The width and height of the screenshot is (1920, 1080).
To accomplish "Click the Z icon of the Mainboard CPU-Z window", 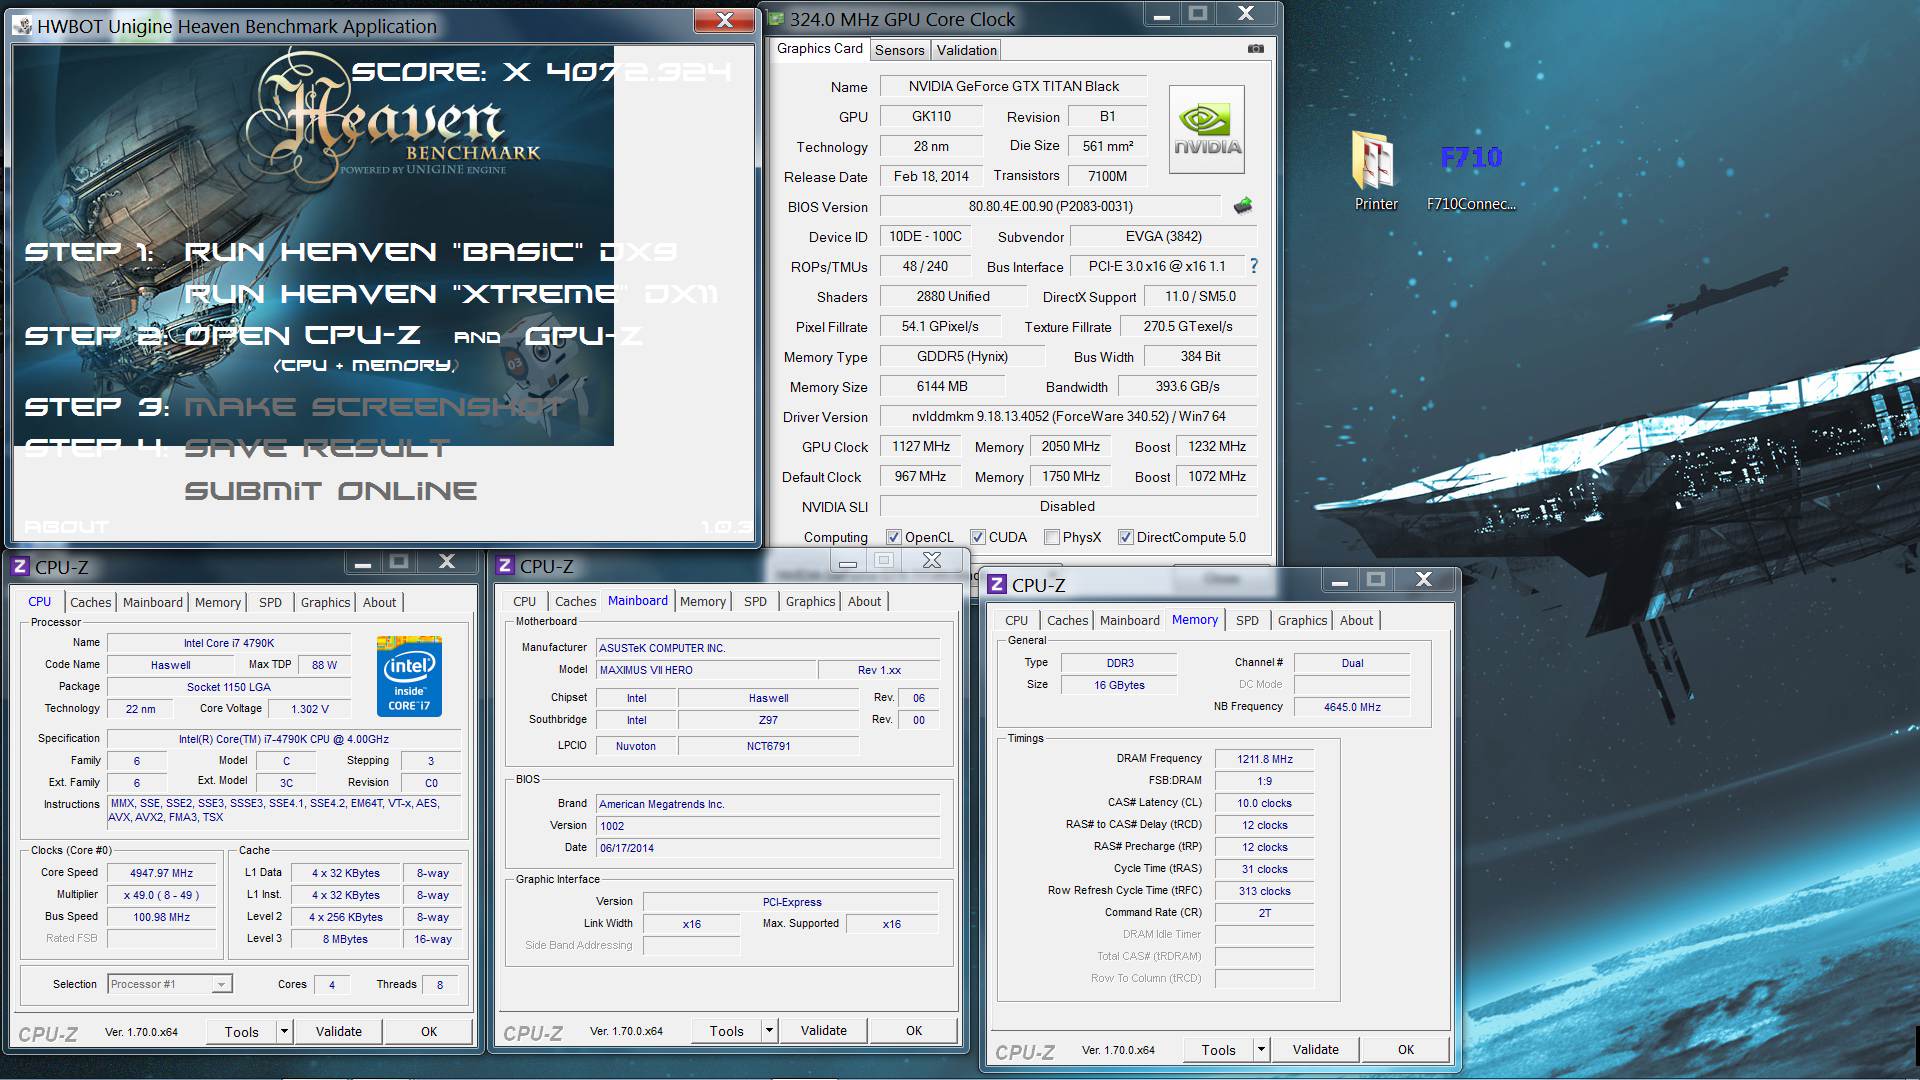I will [506, 566].
